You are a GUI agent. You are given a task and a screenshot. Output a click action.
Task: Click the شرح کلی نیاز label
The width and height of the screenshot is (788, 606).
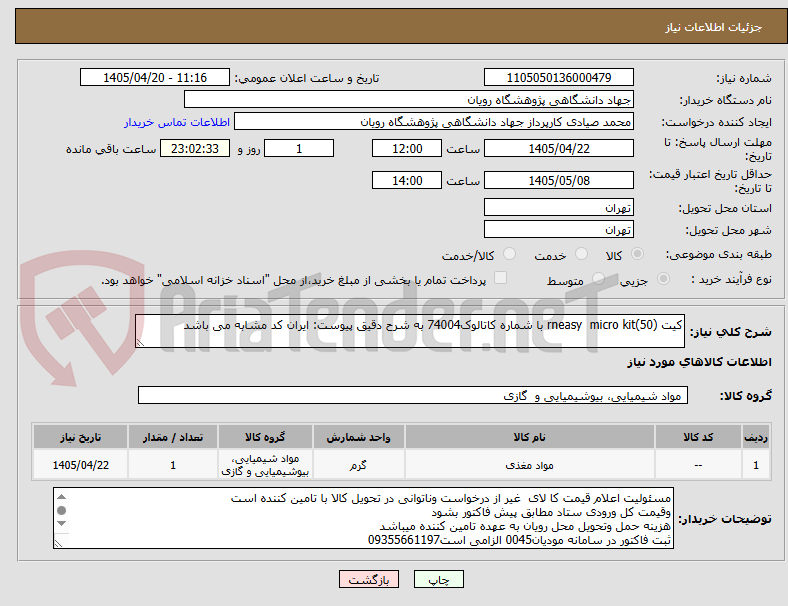730,332
